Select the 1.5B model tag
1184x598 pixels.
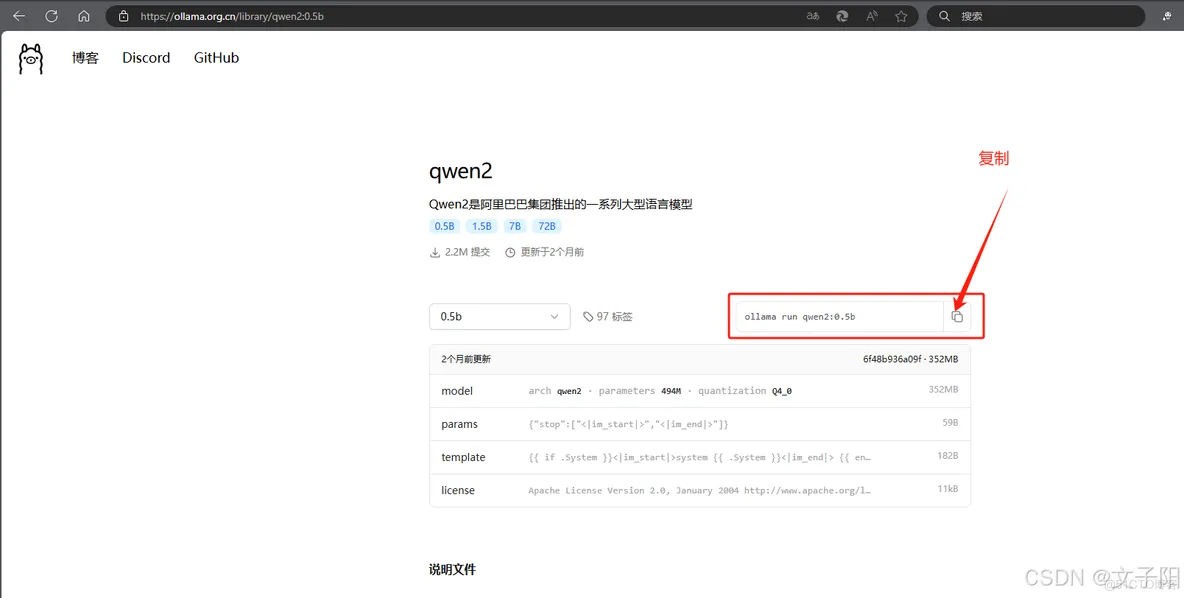coord(481,226)
